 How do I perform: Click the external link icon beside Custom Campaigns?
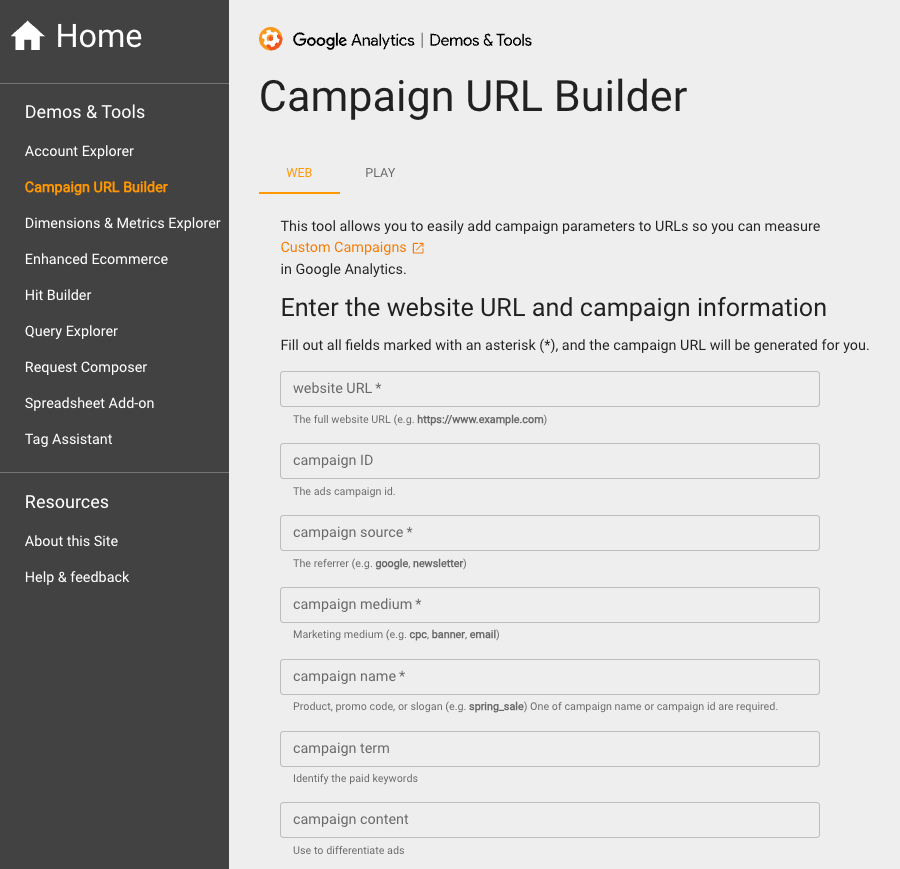418,247
